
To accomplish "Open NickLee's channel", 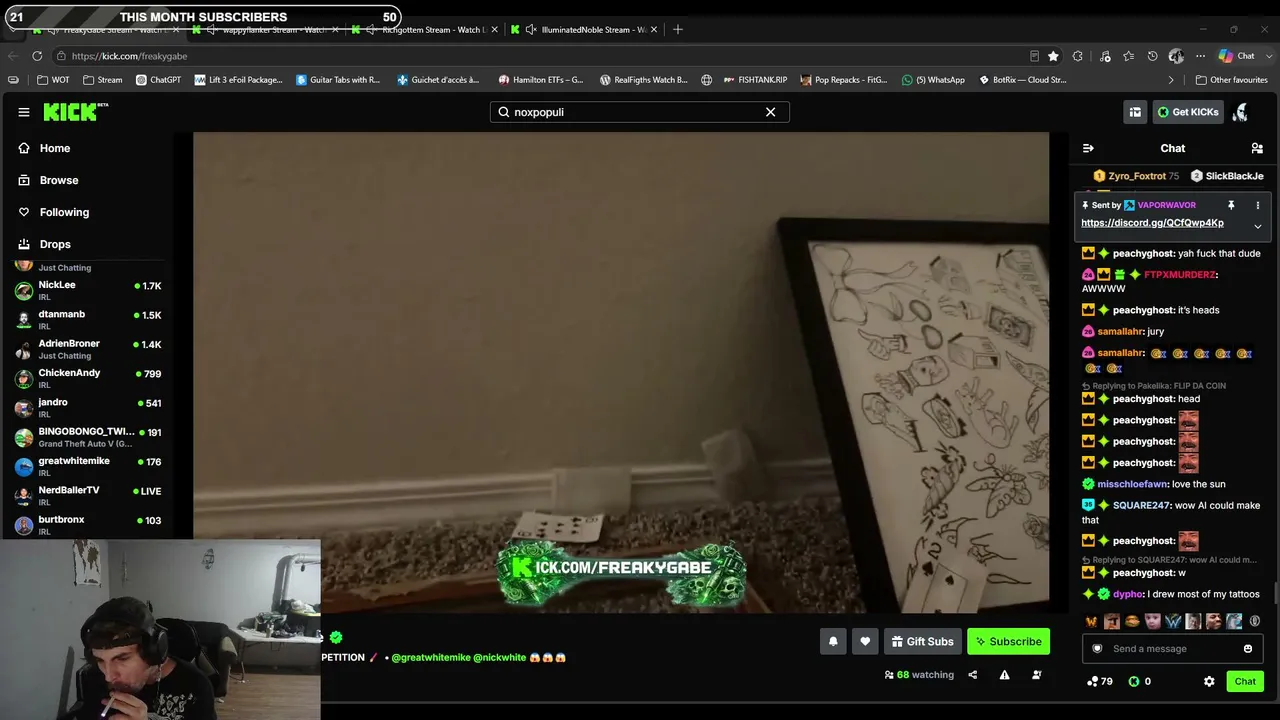I will [x=88, y=290].
